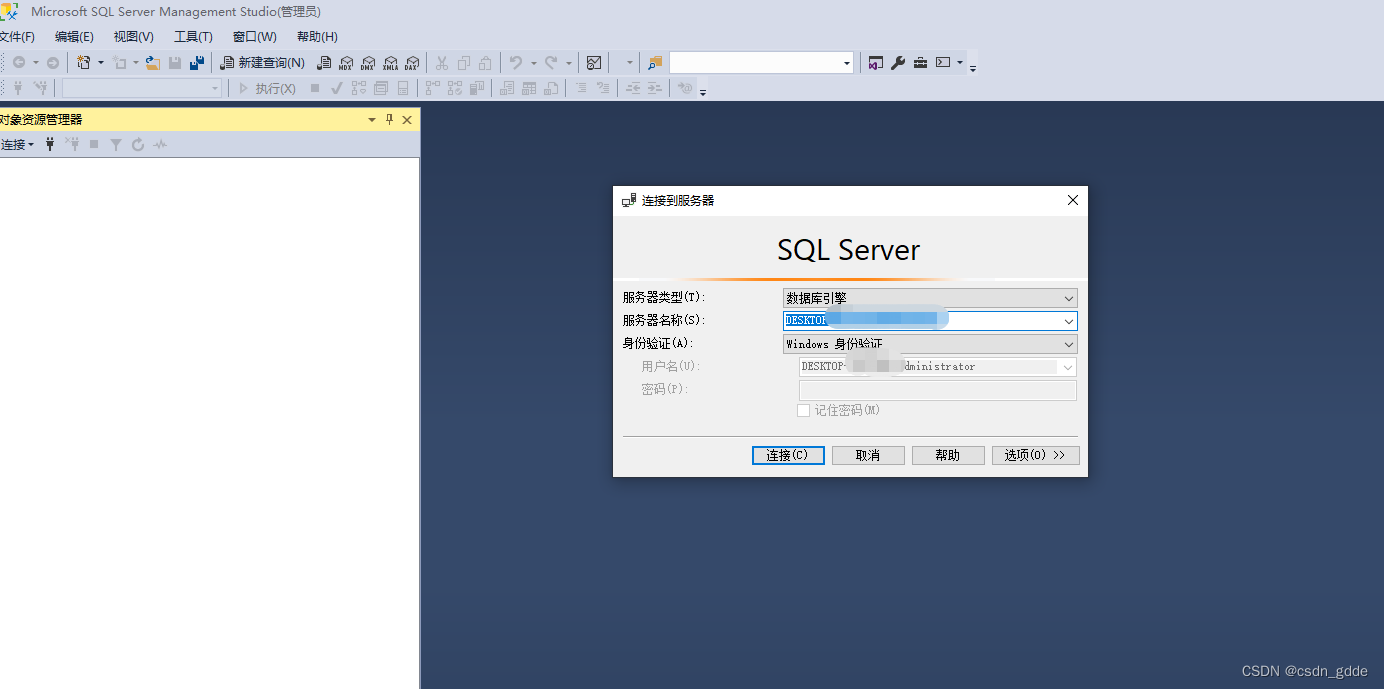Click the navigate back arrow icon

(x=18, y=62)
